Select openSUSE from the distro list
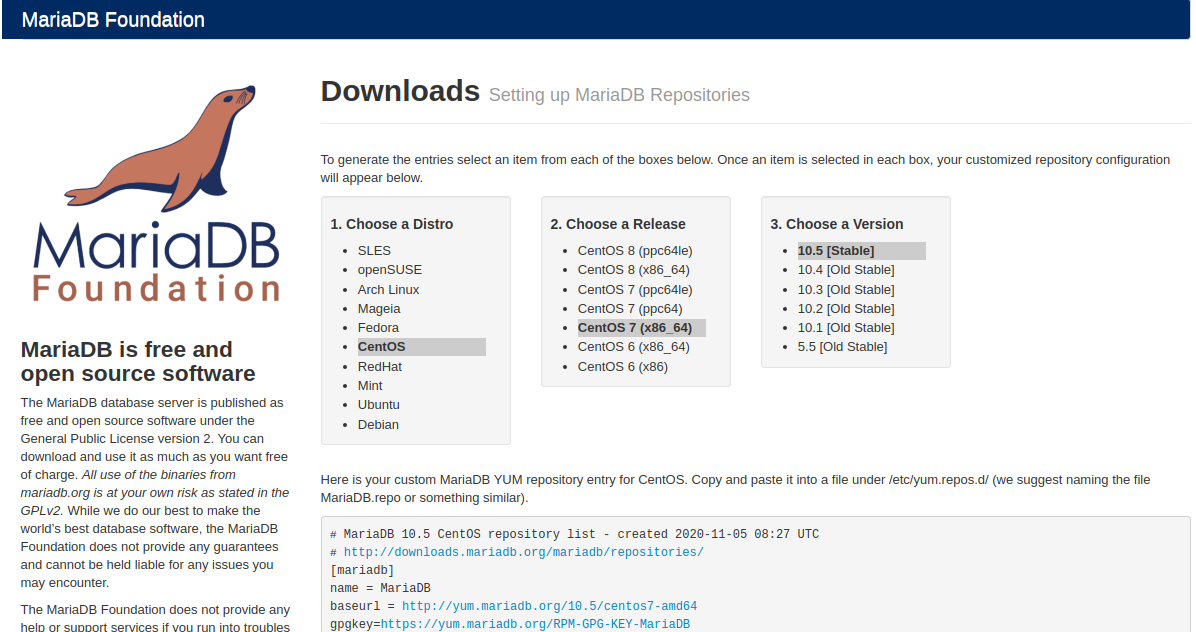Viewport: 1196px width, 632px height. (390, 269)
